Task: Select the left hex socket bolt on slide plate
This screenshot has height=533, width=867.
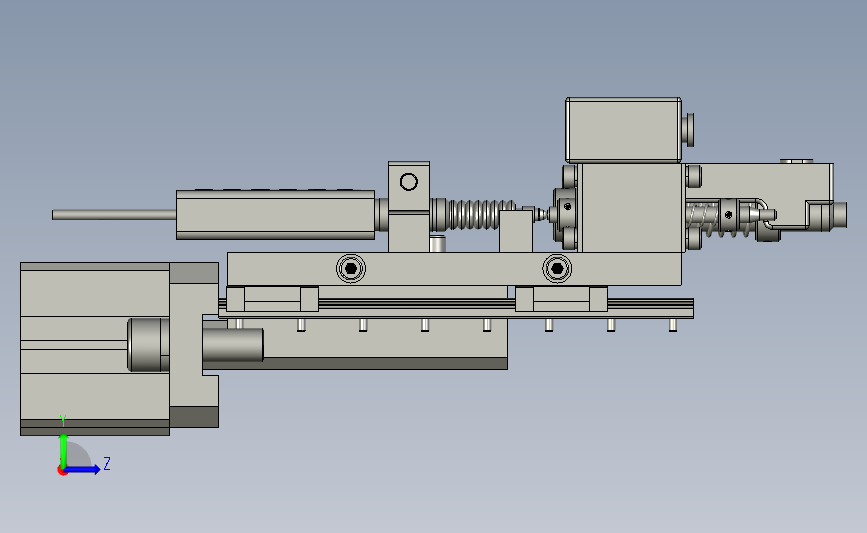Action: click(x=351, y=269)
